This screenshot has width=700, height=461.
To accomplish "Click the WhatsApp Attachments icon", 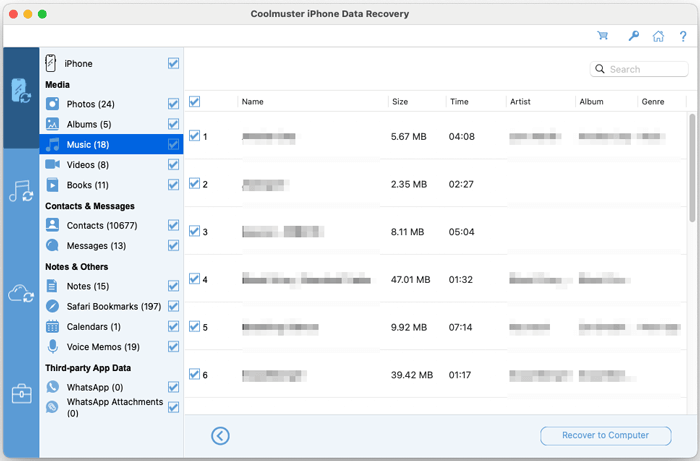I will [52, 407].
